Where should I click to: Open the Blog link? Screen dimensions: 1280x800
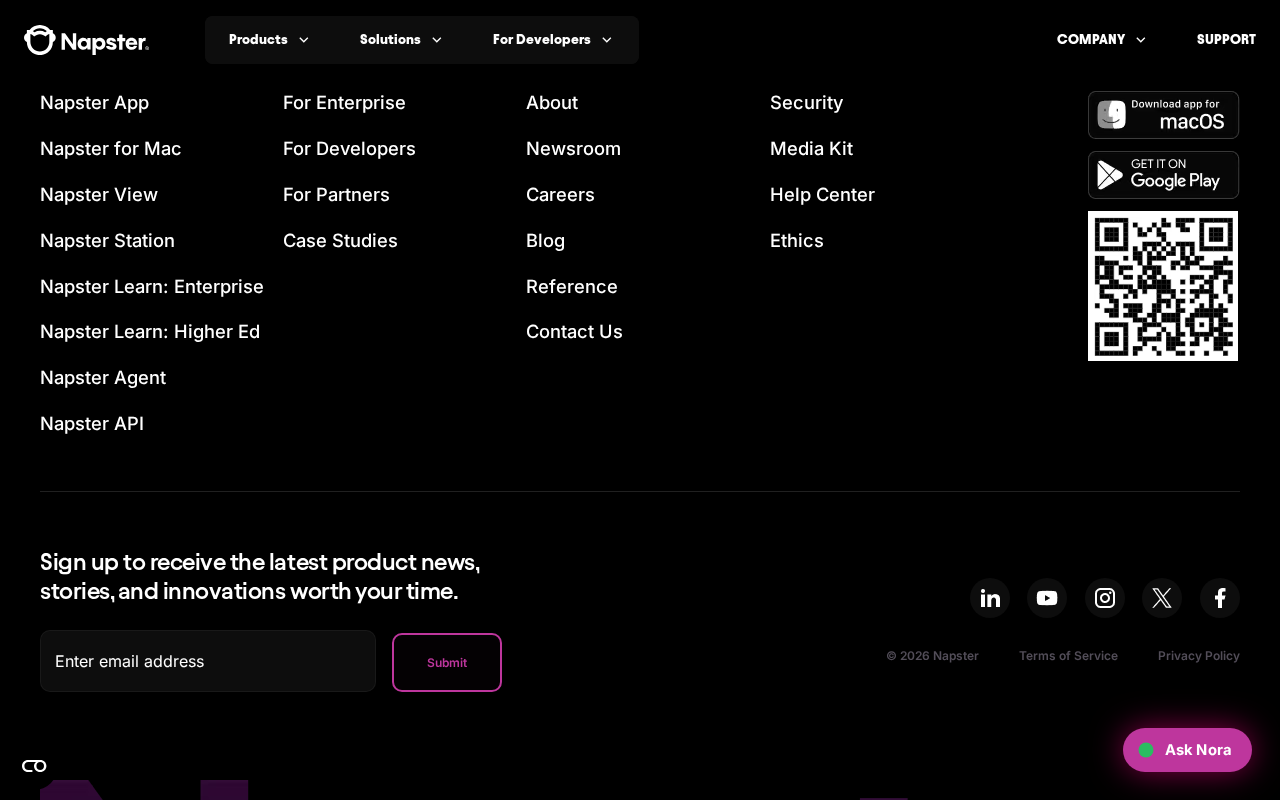545,241
